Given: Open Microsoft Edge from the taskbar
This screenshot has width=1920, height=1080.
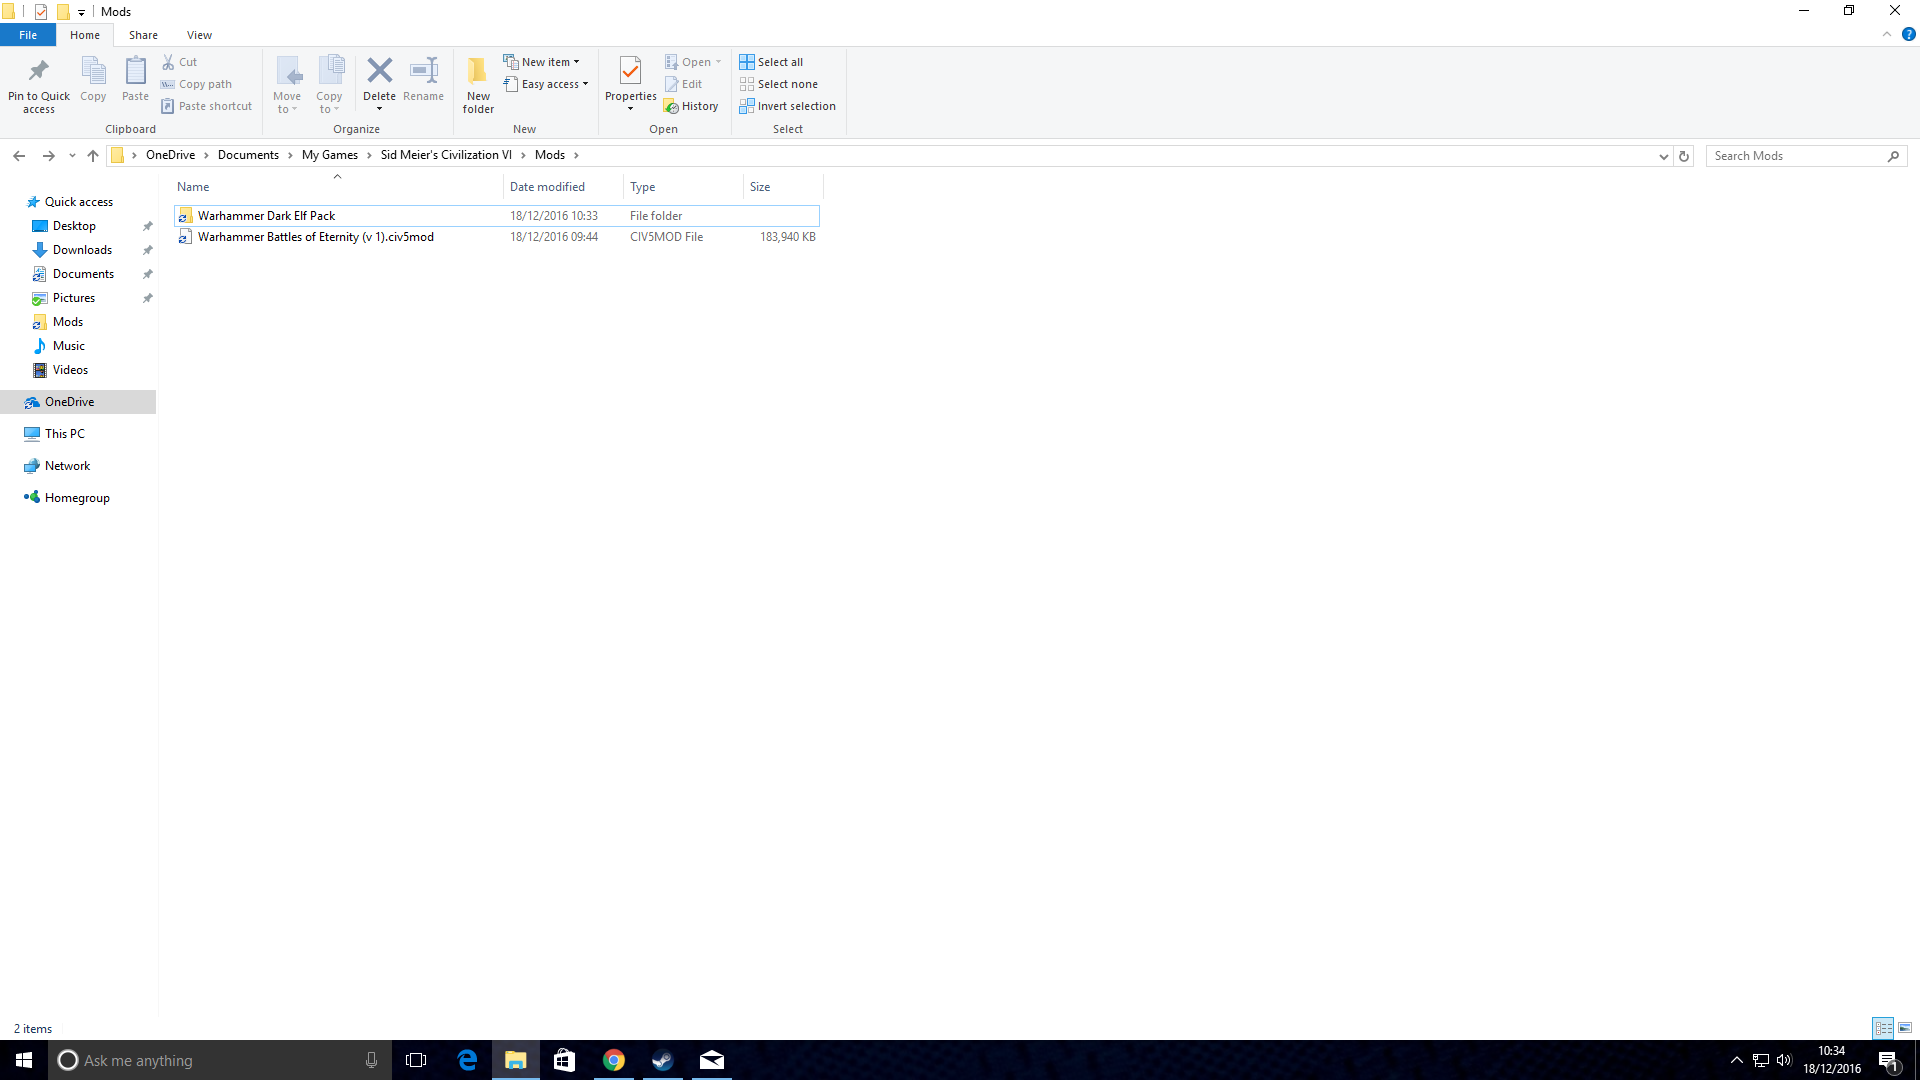Looking at the screenshot, I should point(467,1060).
